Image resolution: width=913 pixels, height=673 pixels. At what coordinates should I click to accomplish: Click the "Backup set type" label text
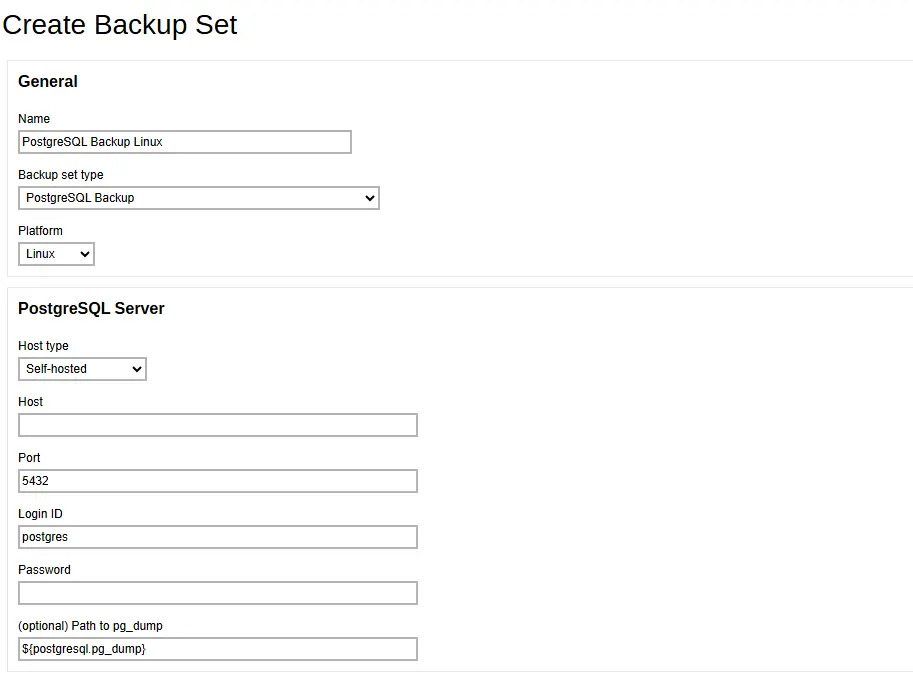[x=61, y=175]
